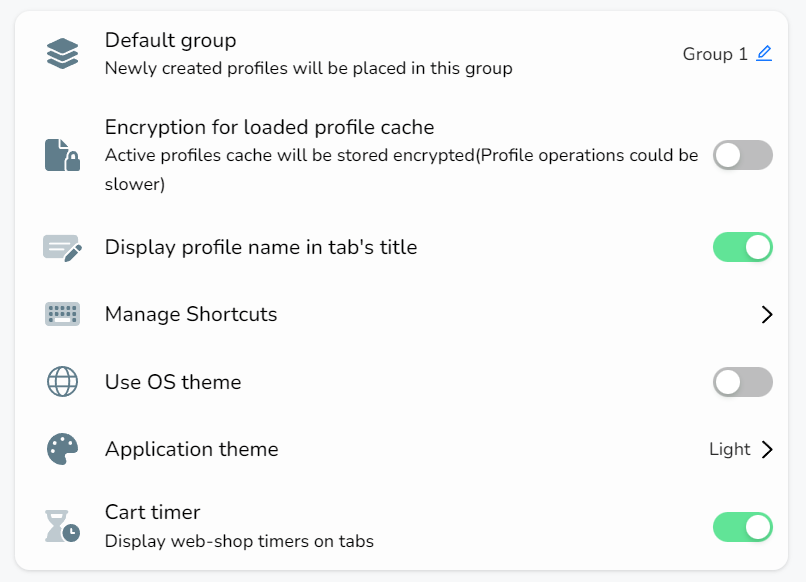Turn off the Cart timer switch

(x=743, y=527)
